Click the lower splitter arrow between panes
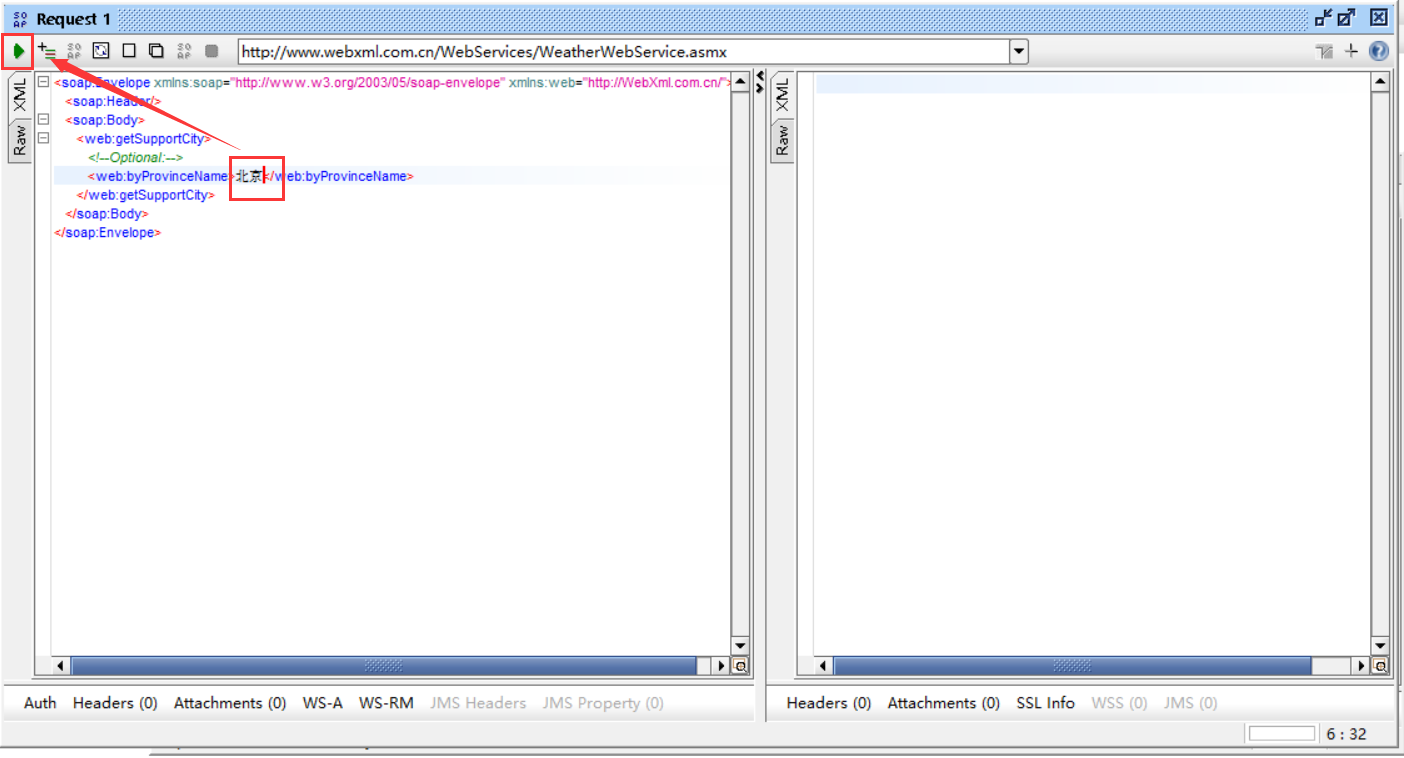The height and width of the screenshot is (758, 1404). coord(760,88)
